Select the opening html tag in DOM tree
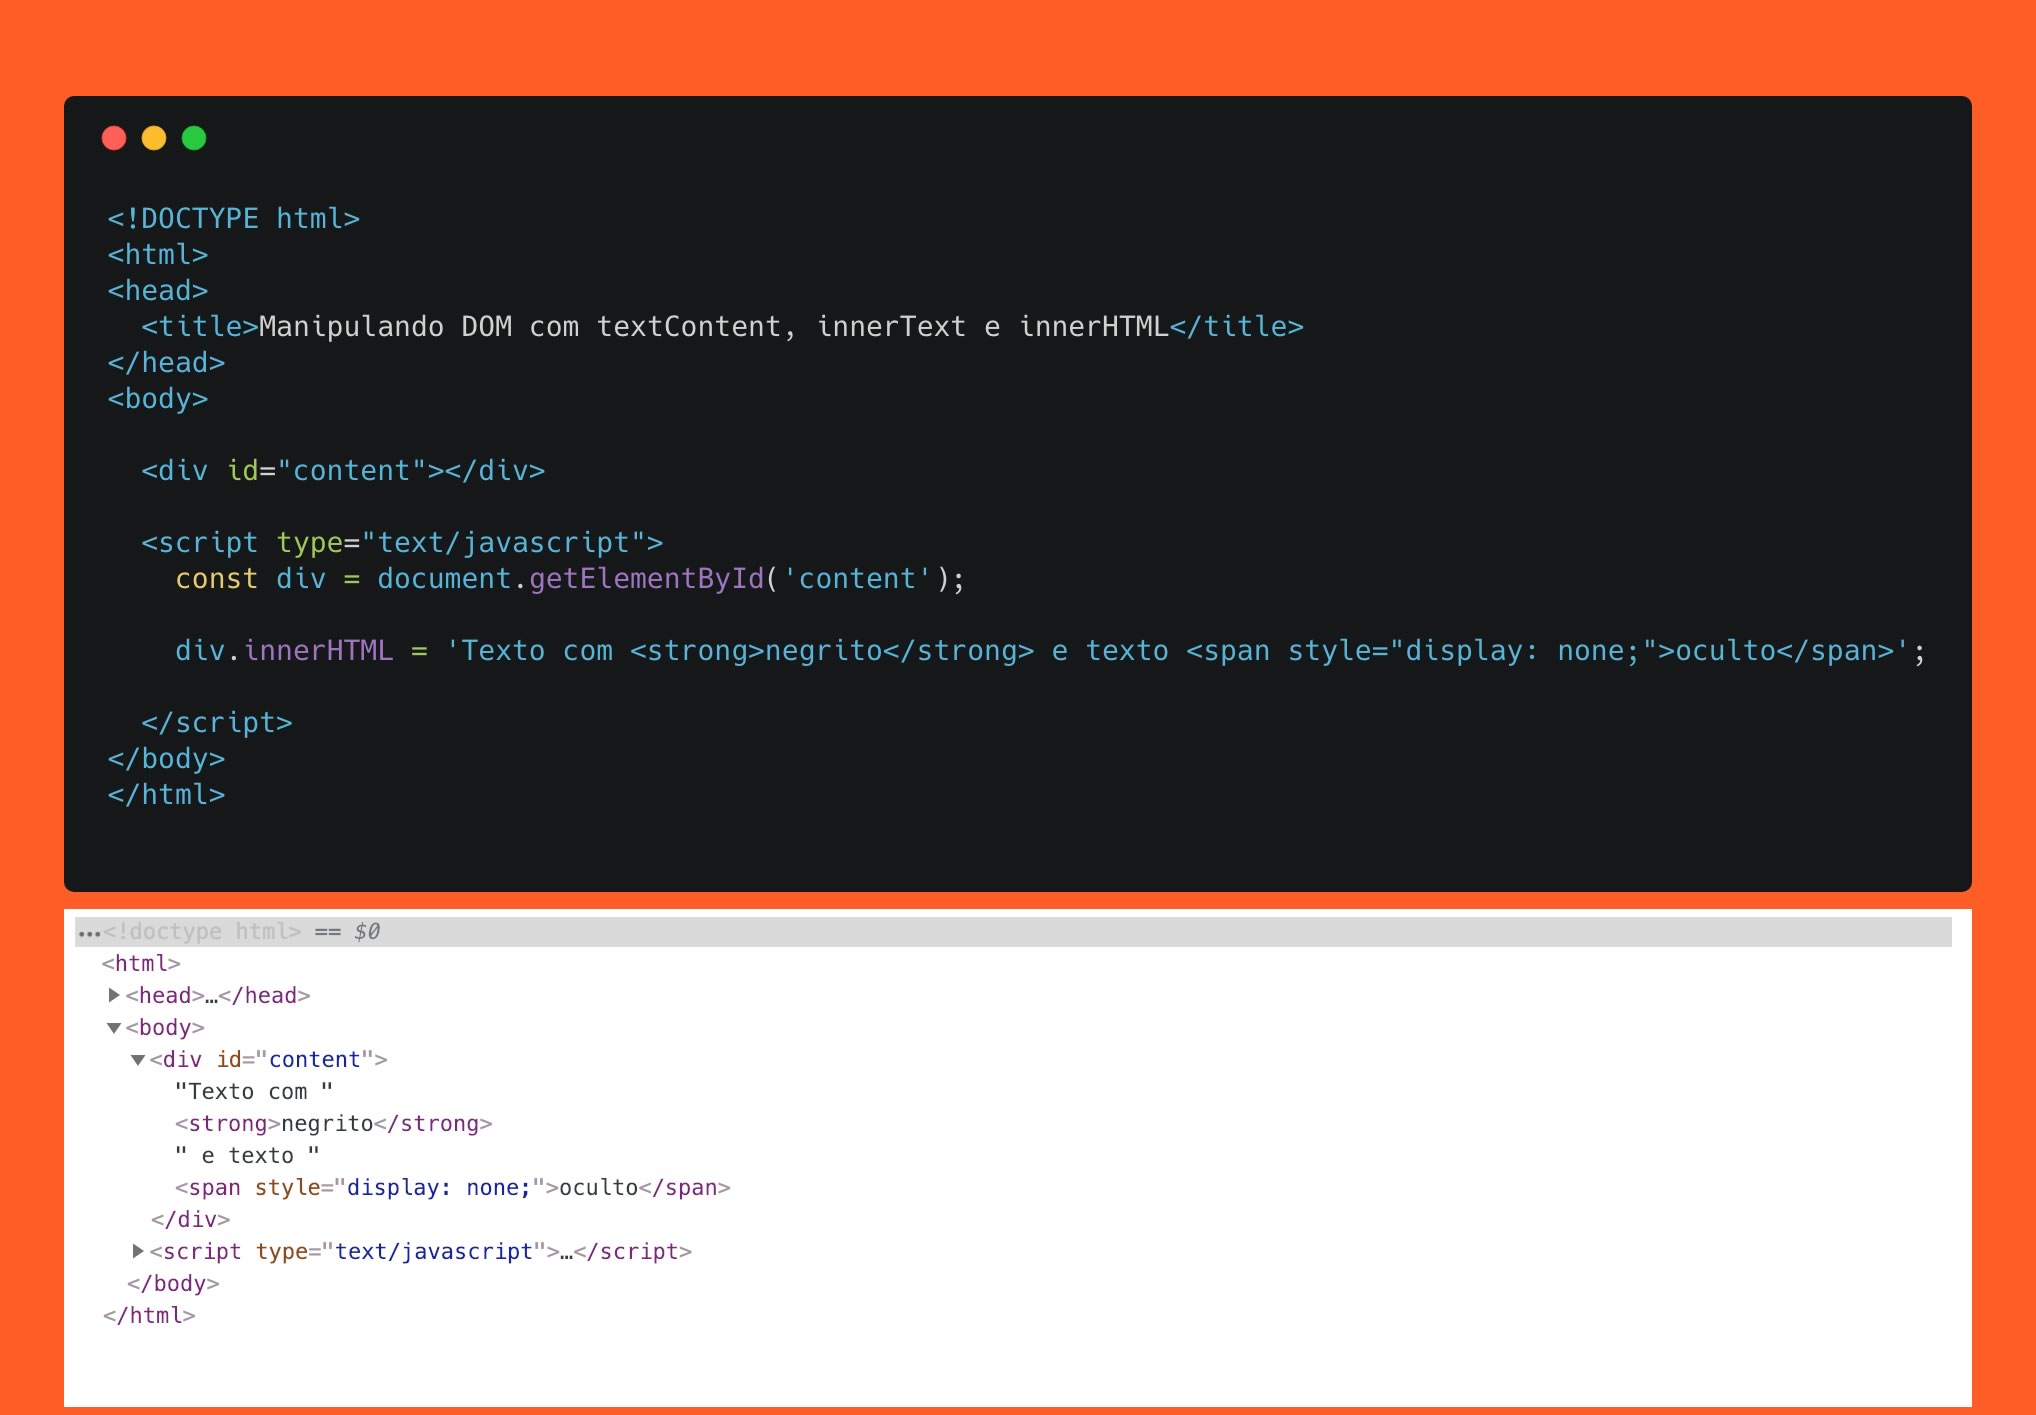2036x1415 pixels. tap(141, 963)
